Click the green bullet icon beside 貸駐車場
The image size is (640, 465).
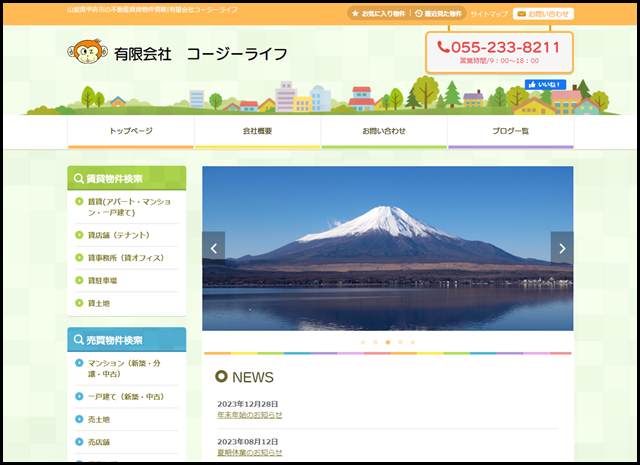coord(79,280)
